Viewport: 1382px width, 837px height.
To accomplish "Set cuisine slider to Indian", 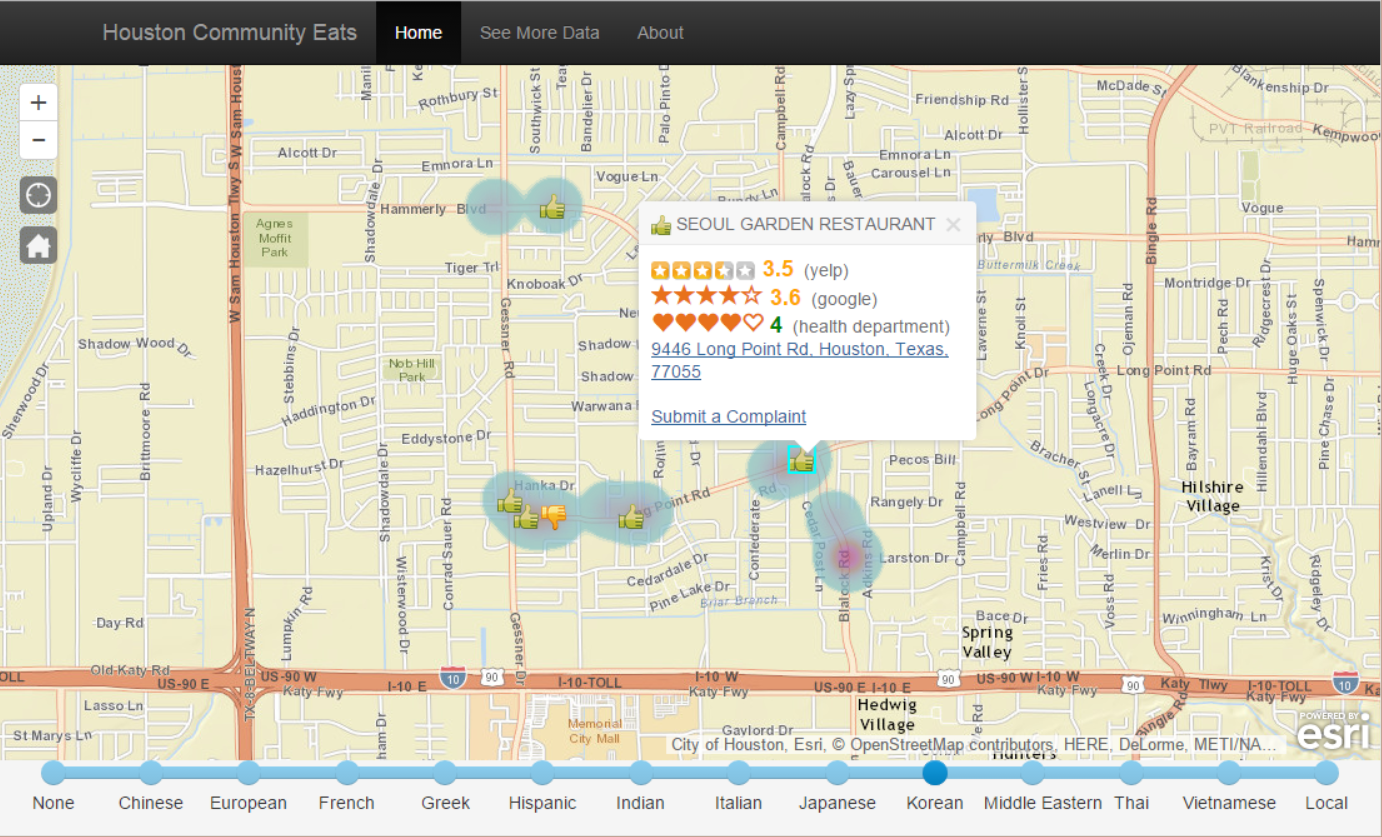I will 641,772.
